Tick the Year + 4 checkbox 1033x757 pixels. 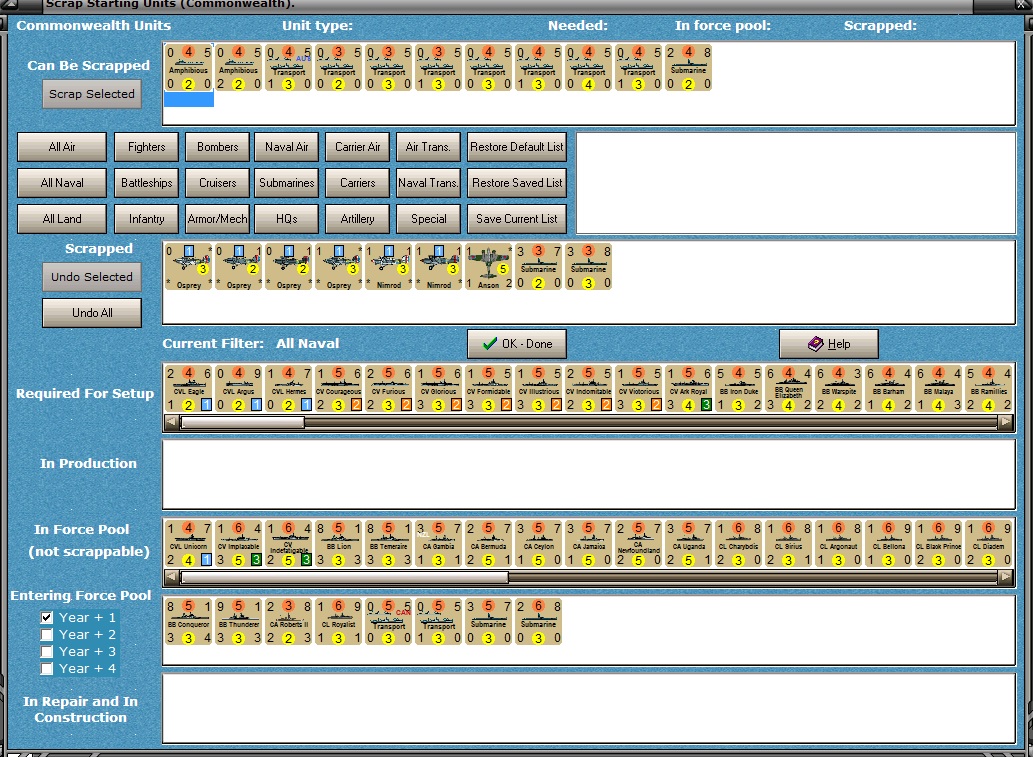tap(47, 669)
